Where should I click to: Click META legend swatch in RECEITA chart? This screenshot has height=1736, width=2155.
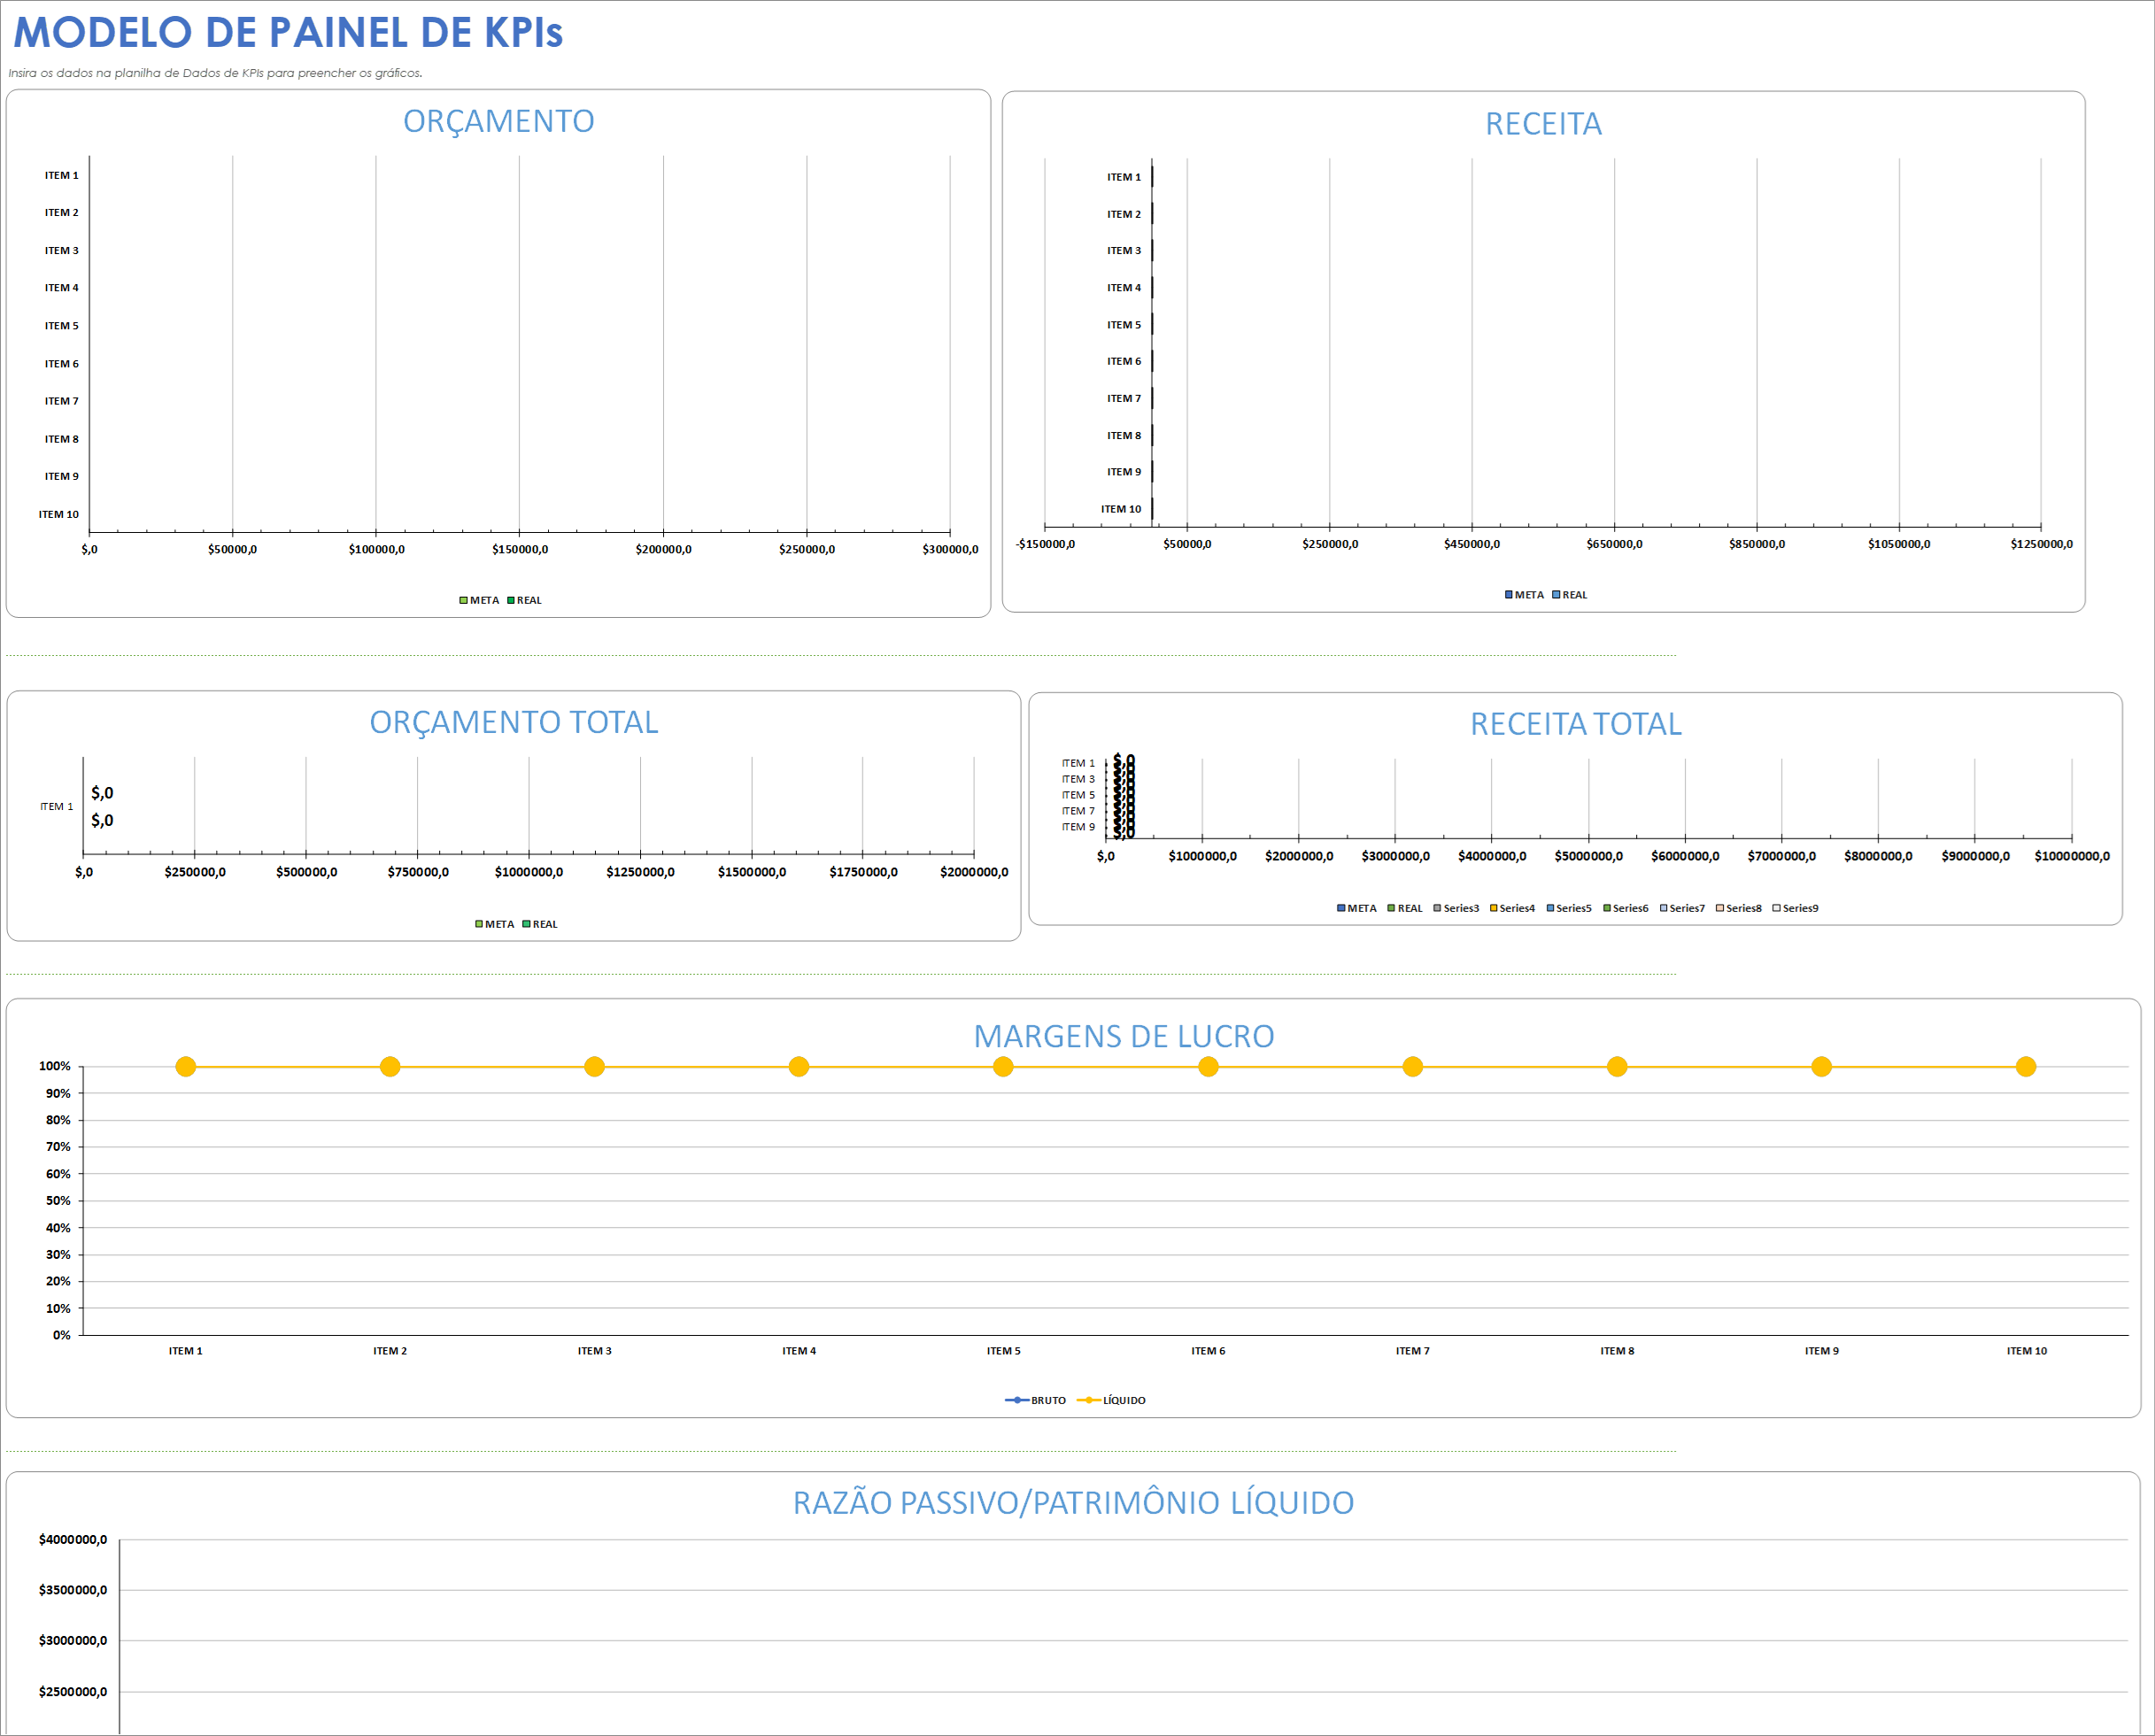(1509, 595)
